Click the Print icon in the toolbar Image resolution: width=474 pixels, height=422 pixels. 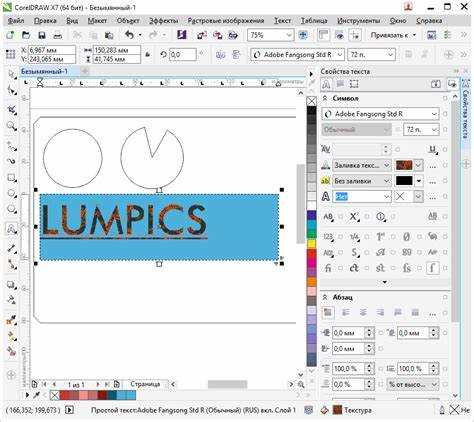click(x=58, y=35)
